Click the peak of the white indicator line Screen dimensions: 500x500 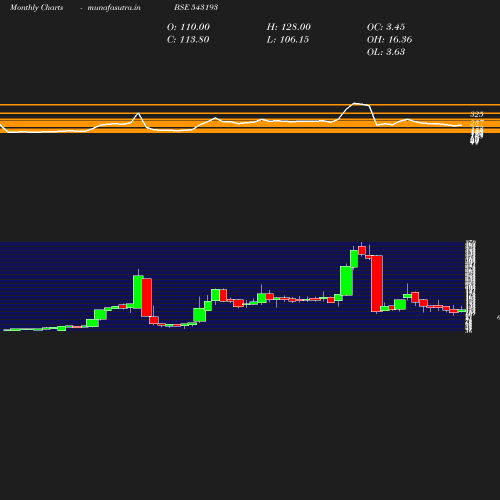coord(355,103)
